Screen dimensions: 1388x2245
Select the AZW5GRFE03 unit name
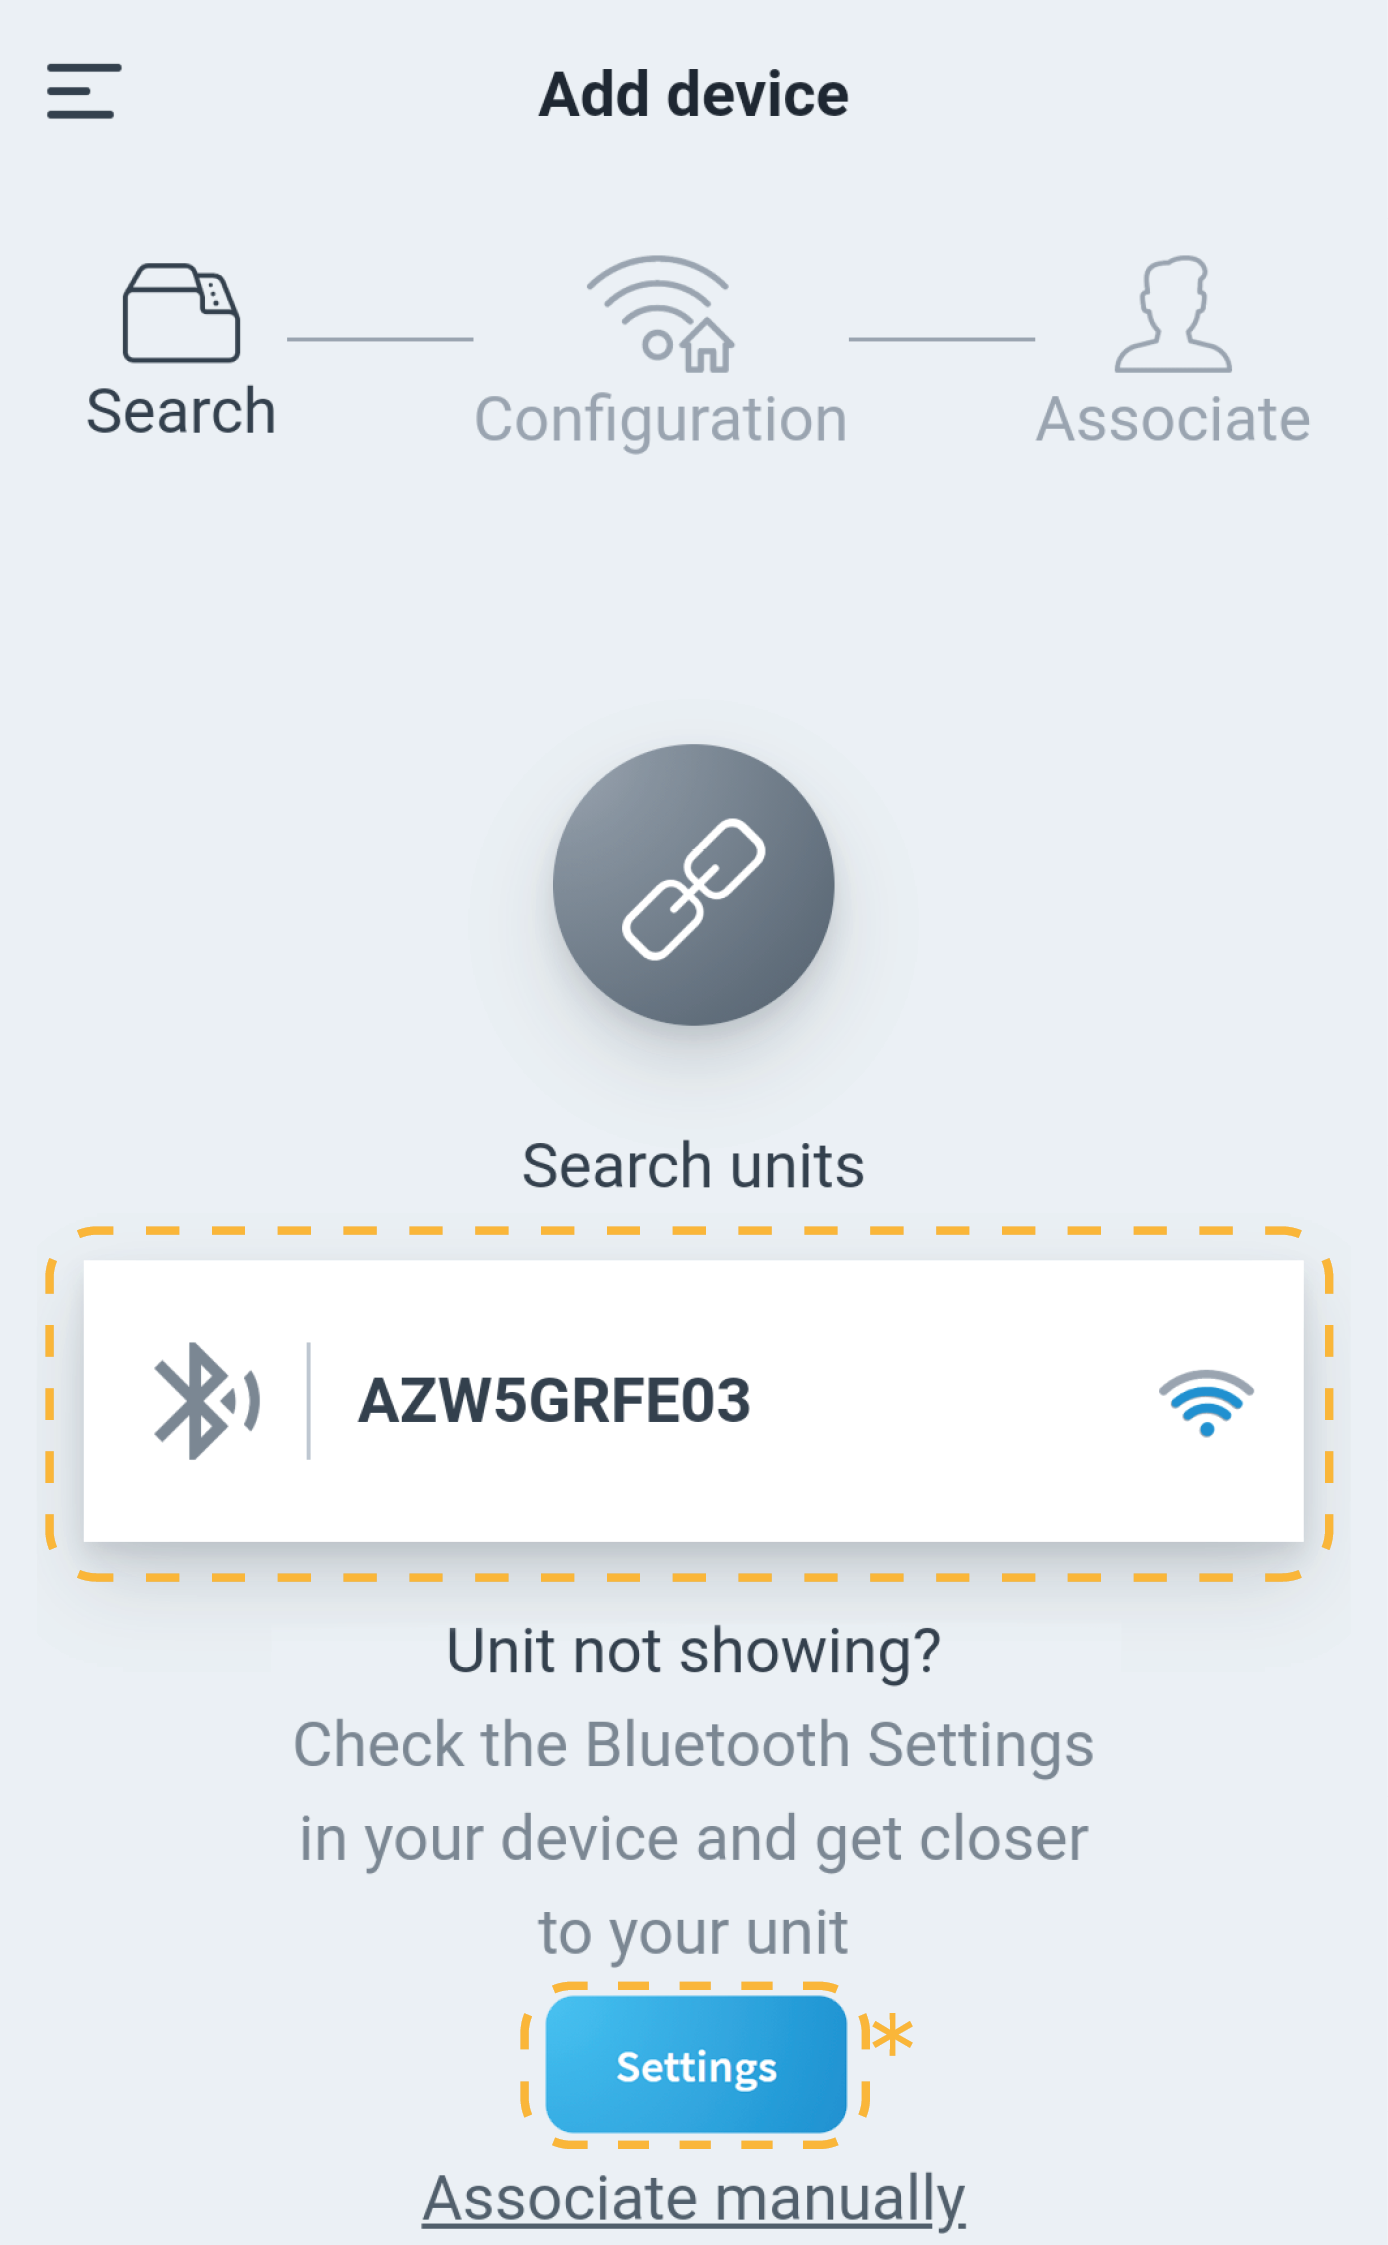554,1400
